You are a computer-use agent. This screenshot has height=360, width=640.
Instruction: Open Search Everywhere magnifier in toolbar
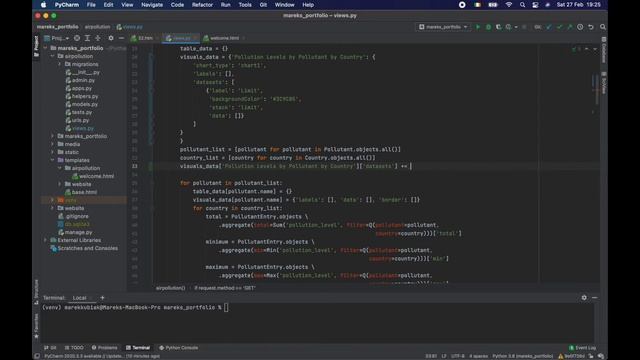click(603, 27)
